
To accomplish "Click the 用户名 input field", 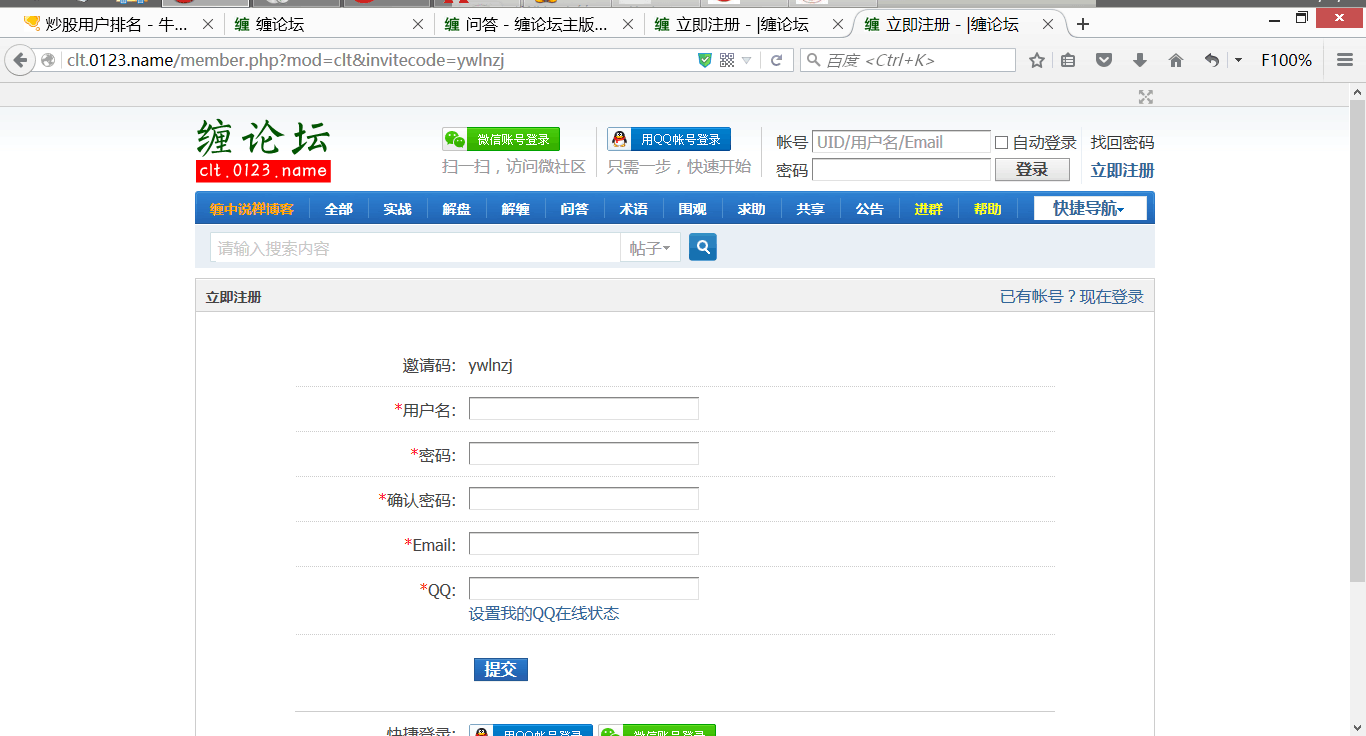I will click(x=583, y=409).
